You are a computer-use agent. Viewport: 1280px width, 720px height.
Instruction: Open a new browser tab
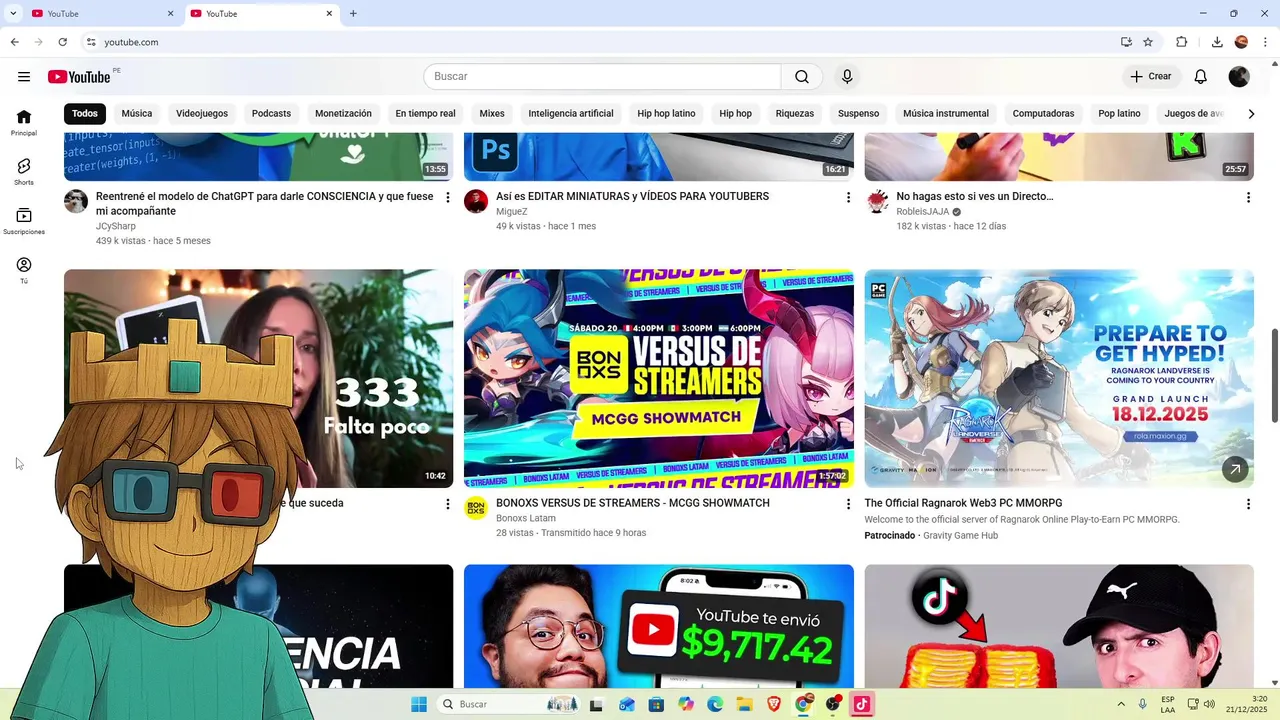(x=353, y=14)
